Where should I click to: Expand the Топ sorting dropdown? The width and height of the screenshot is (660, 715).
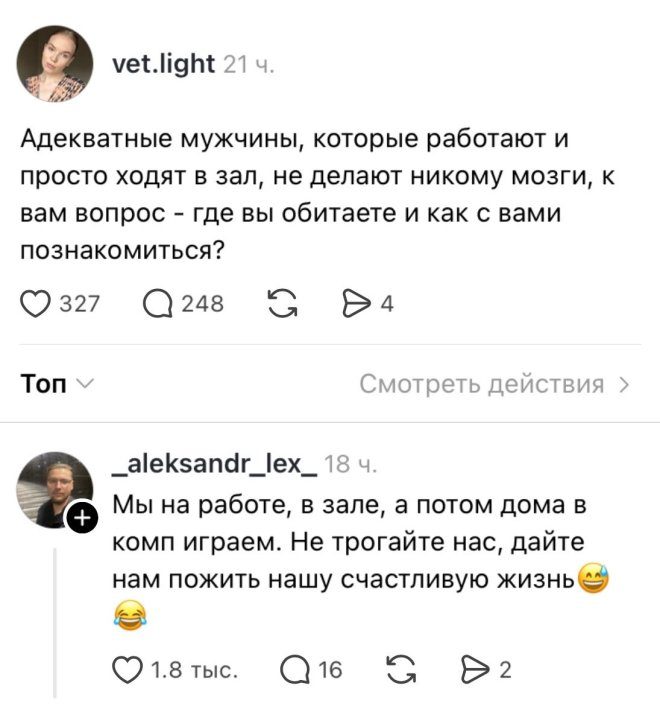57,383
